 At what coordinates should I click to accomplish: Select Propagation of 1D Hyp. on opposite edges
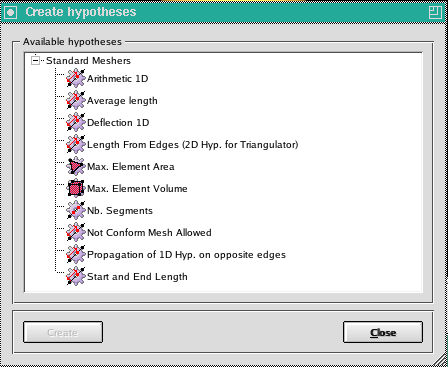[x=186, y=255]
